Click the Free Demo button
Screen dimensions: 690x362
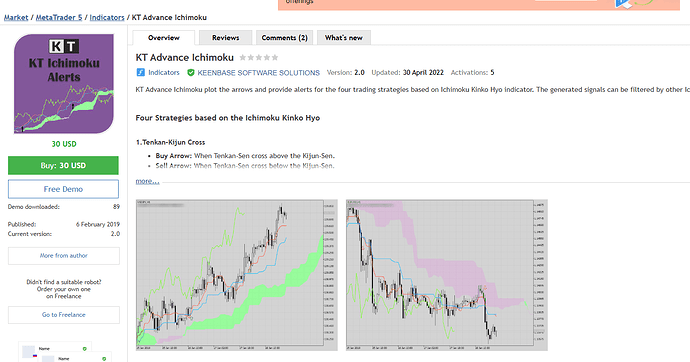coord(63,189)
